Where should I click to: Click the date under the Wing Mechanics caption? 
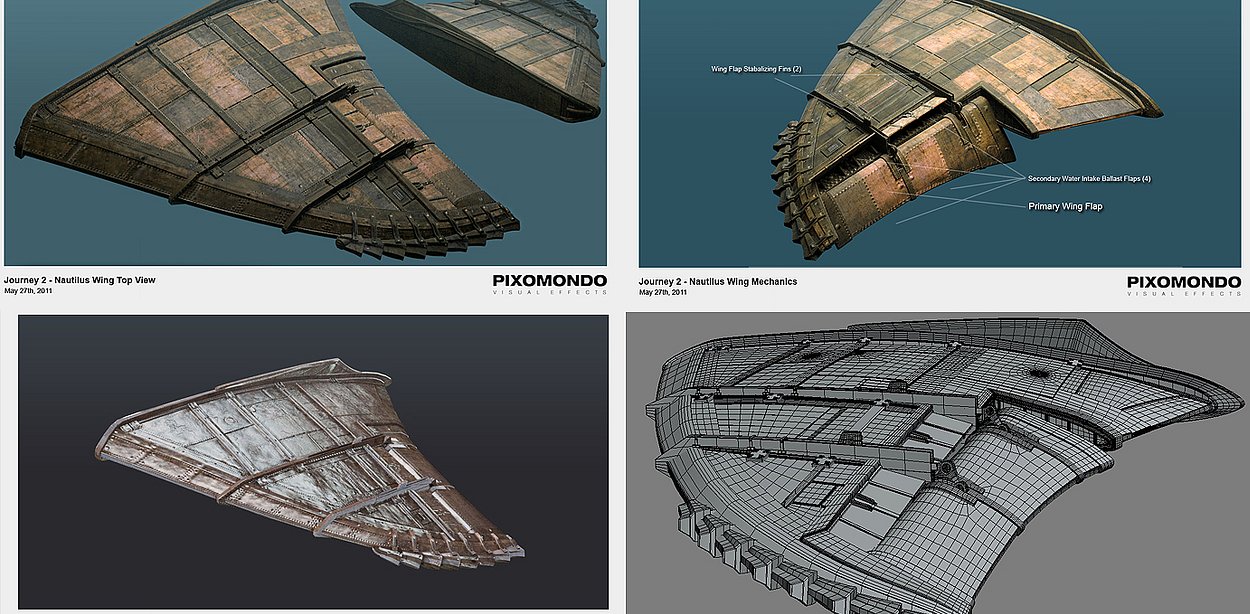(x=662, y=293)
